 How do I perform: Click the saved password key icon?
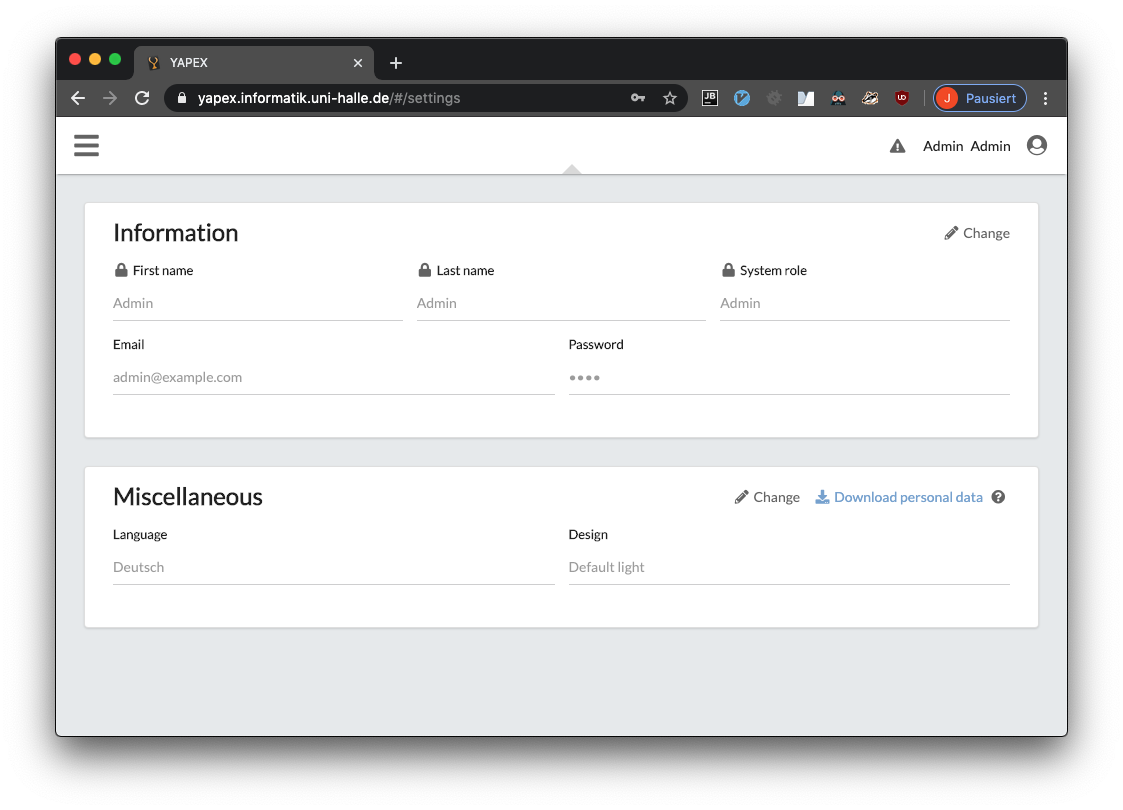pos(638,98)
